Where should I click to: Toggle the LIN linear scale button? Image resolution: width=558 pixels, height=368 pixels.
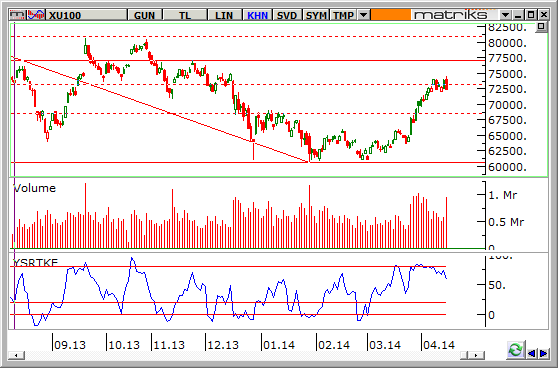pyautogui.click(x=224, y=15)
